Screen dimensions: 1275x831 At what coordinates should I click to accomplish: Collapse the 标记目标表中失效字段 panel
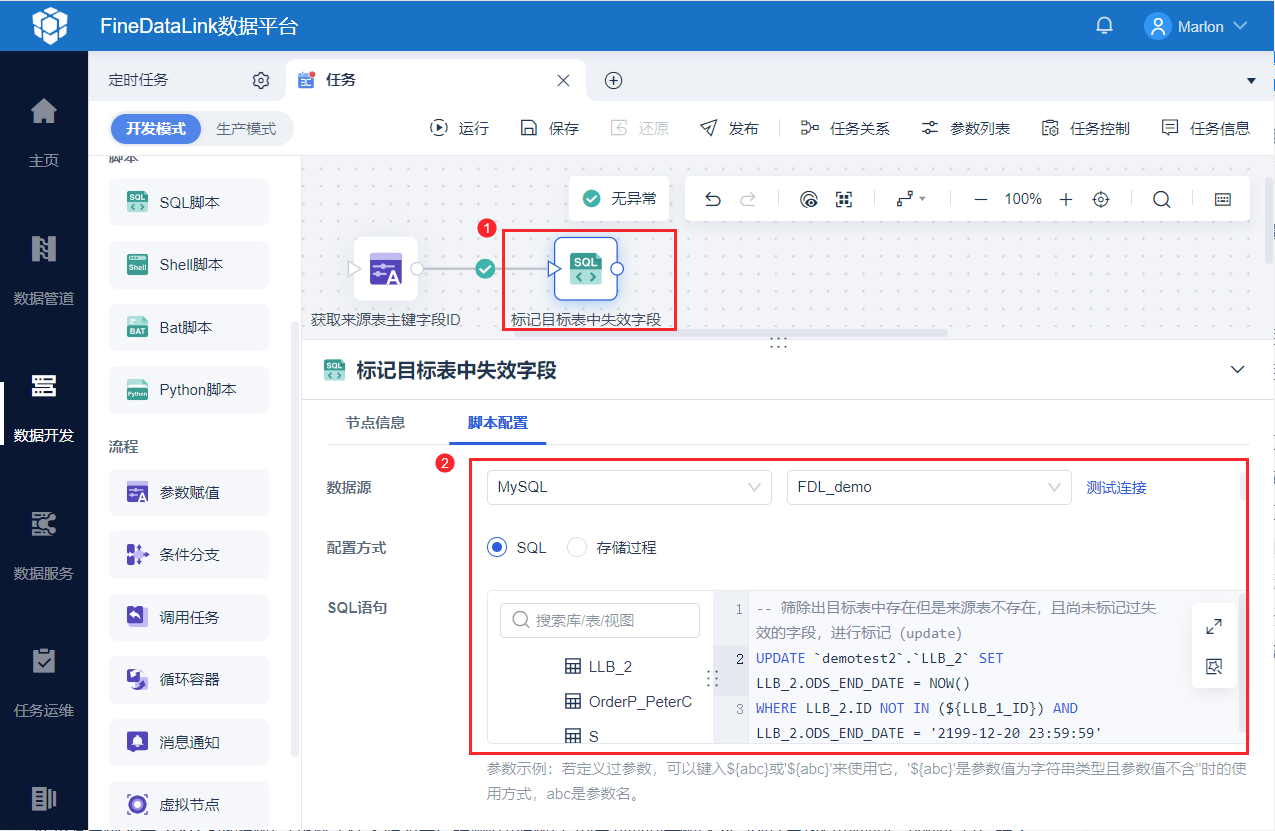(x=1238, y=370)
